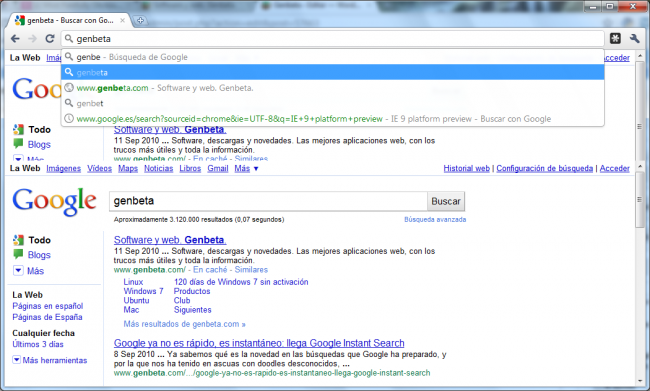The width and height of the screenshot is (650, 391).
Task: Expand the Más dropdown in the navigation bar
Action: (246, 168)
